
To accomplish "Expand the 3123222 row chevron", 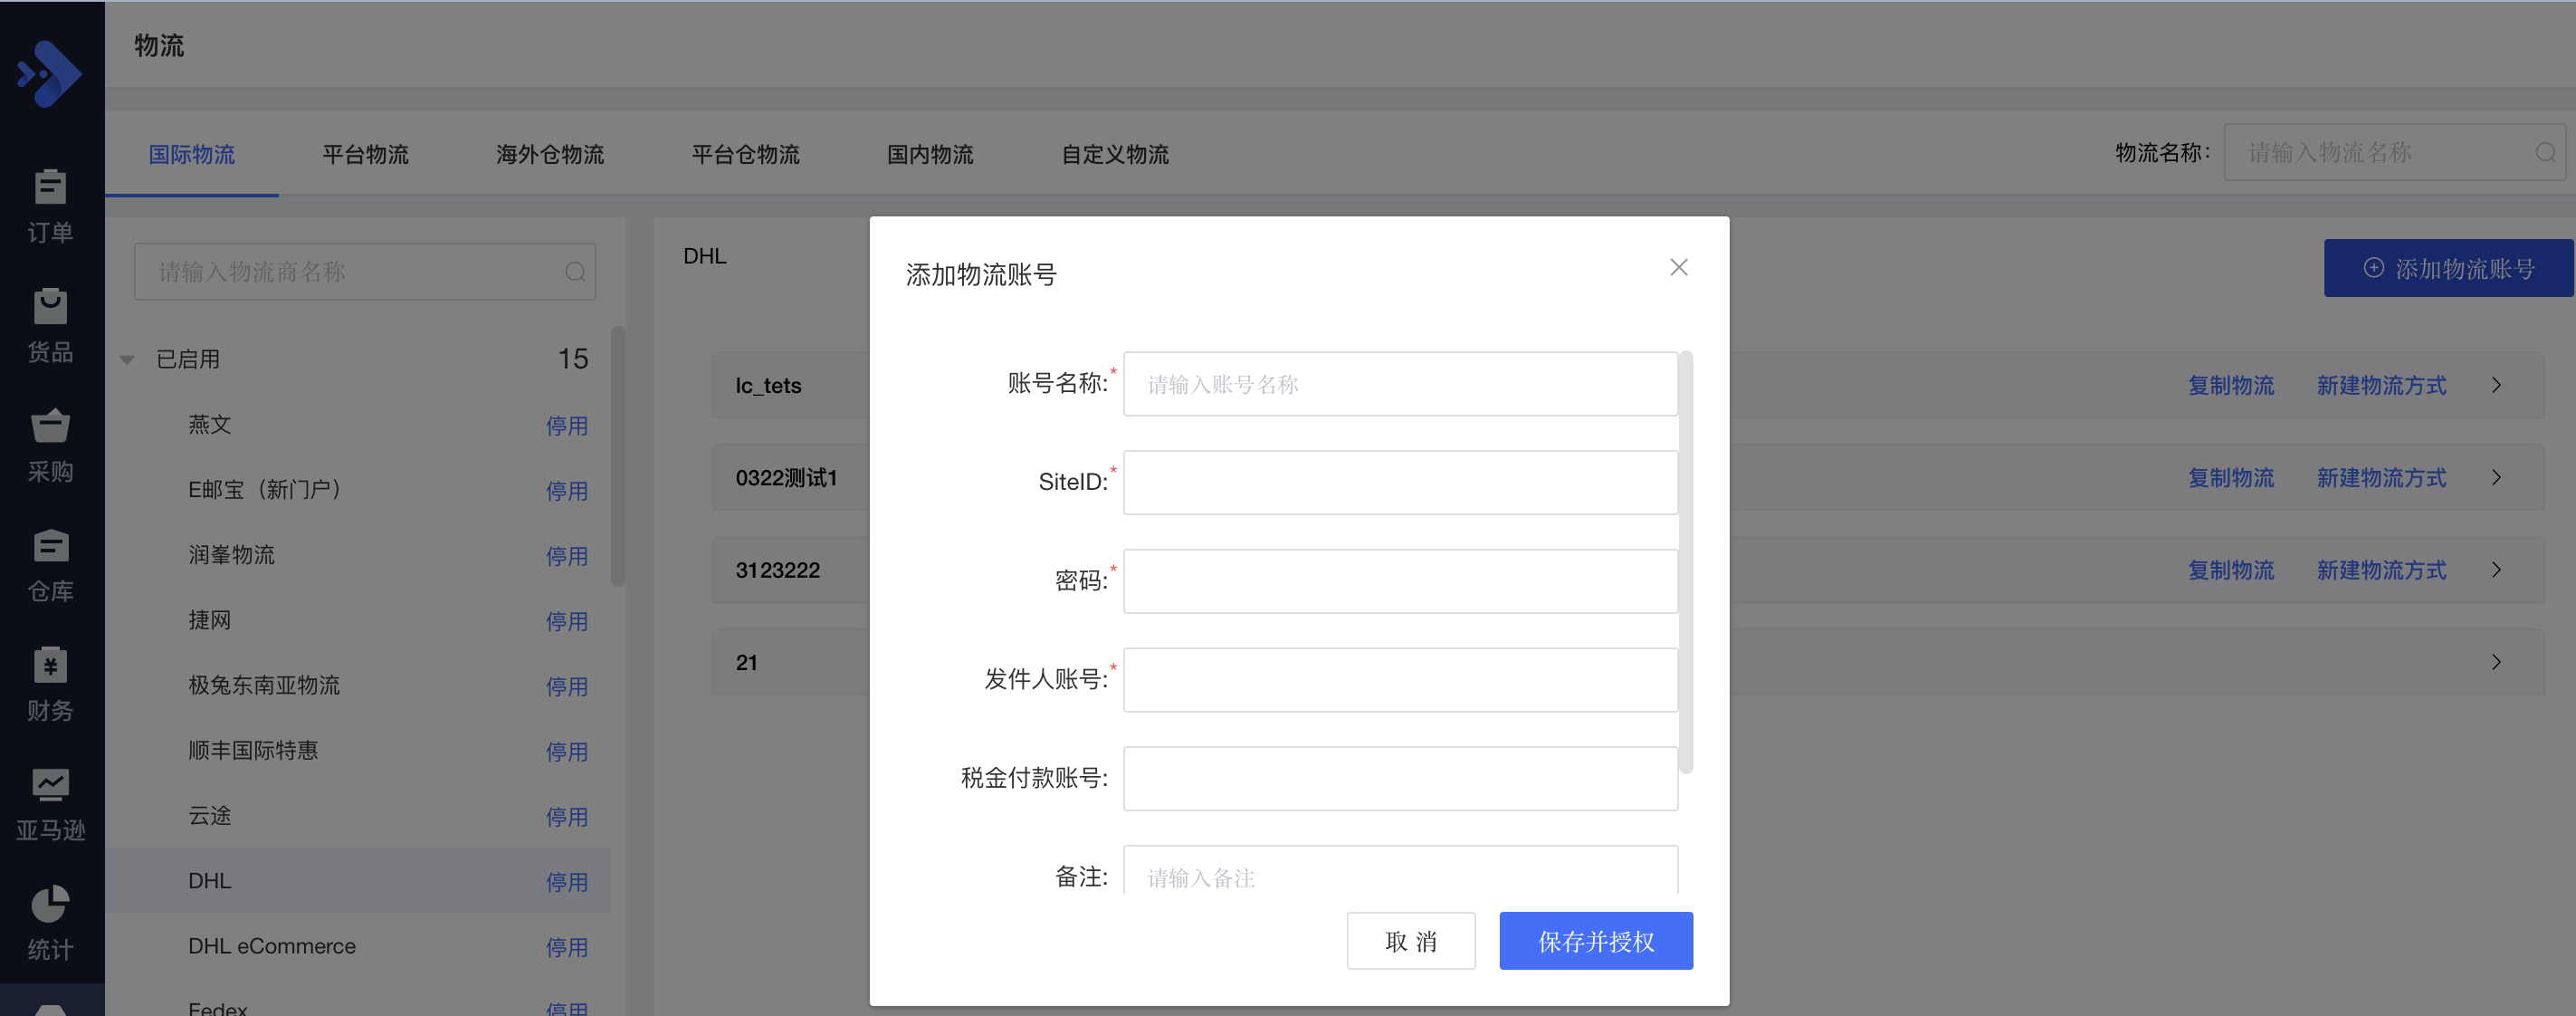I will (x=2496, y=570).
